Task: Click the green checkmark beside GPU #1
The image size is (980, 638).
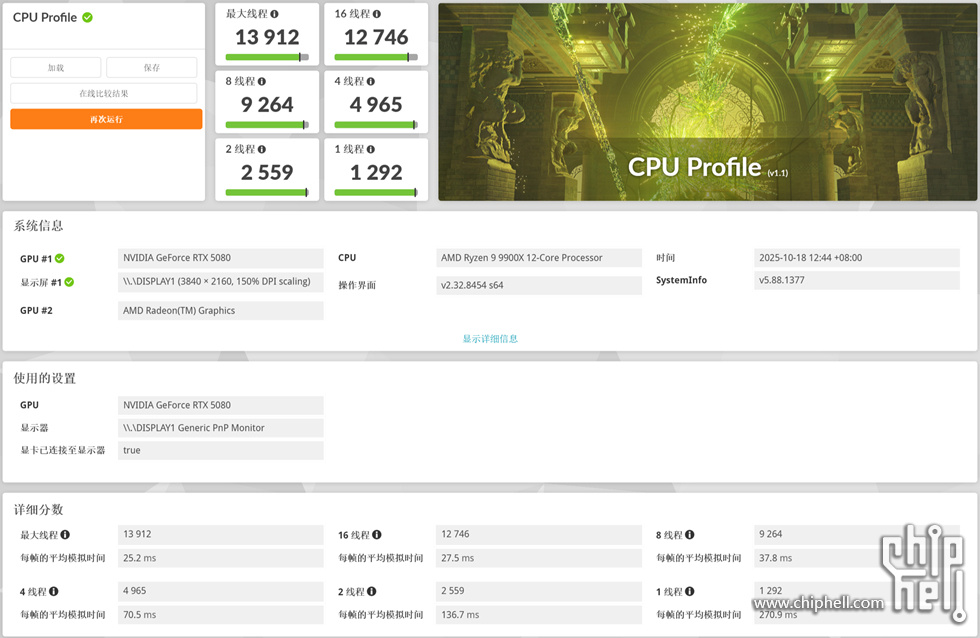Action: pyautogui.click(x=60, y=259)
